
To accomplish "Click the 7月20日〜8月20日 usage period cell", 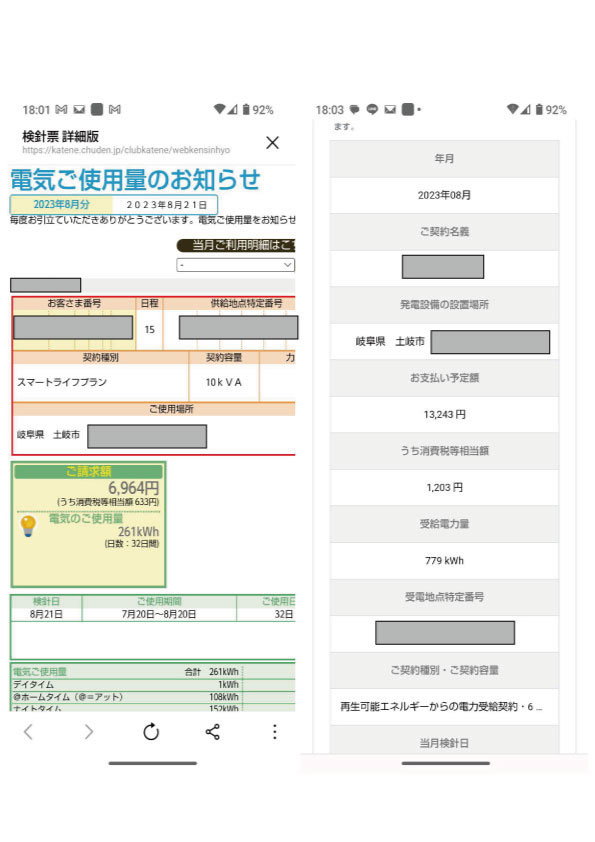I will (x=159, y=614).
